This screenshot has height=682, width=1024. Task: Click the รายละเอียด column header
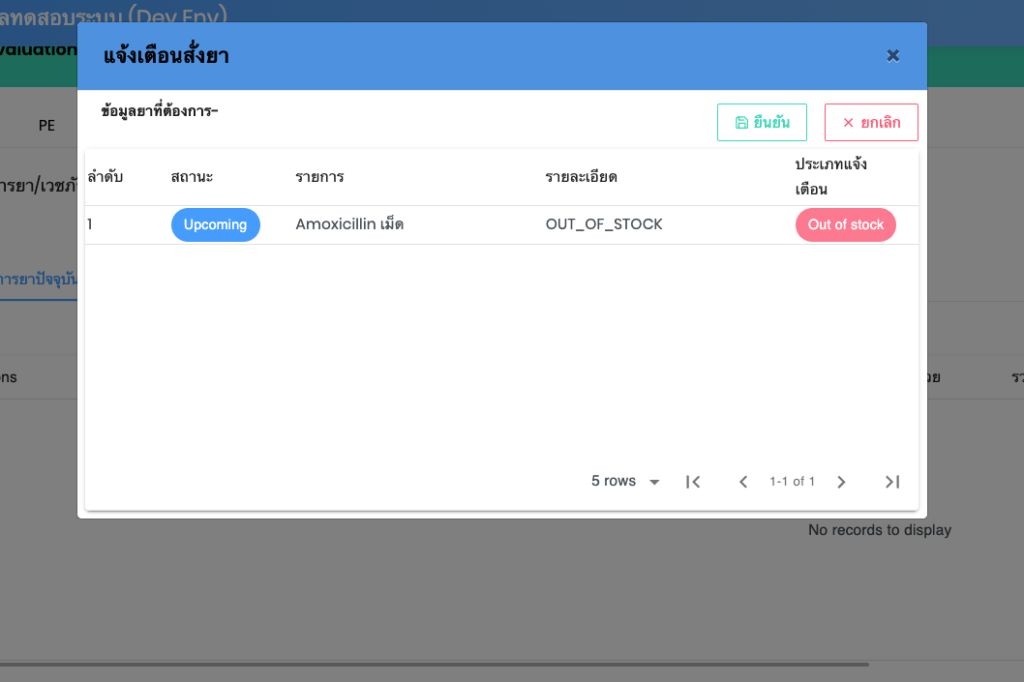pos(581,177)
